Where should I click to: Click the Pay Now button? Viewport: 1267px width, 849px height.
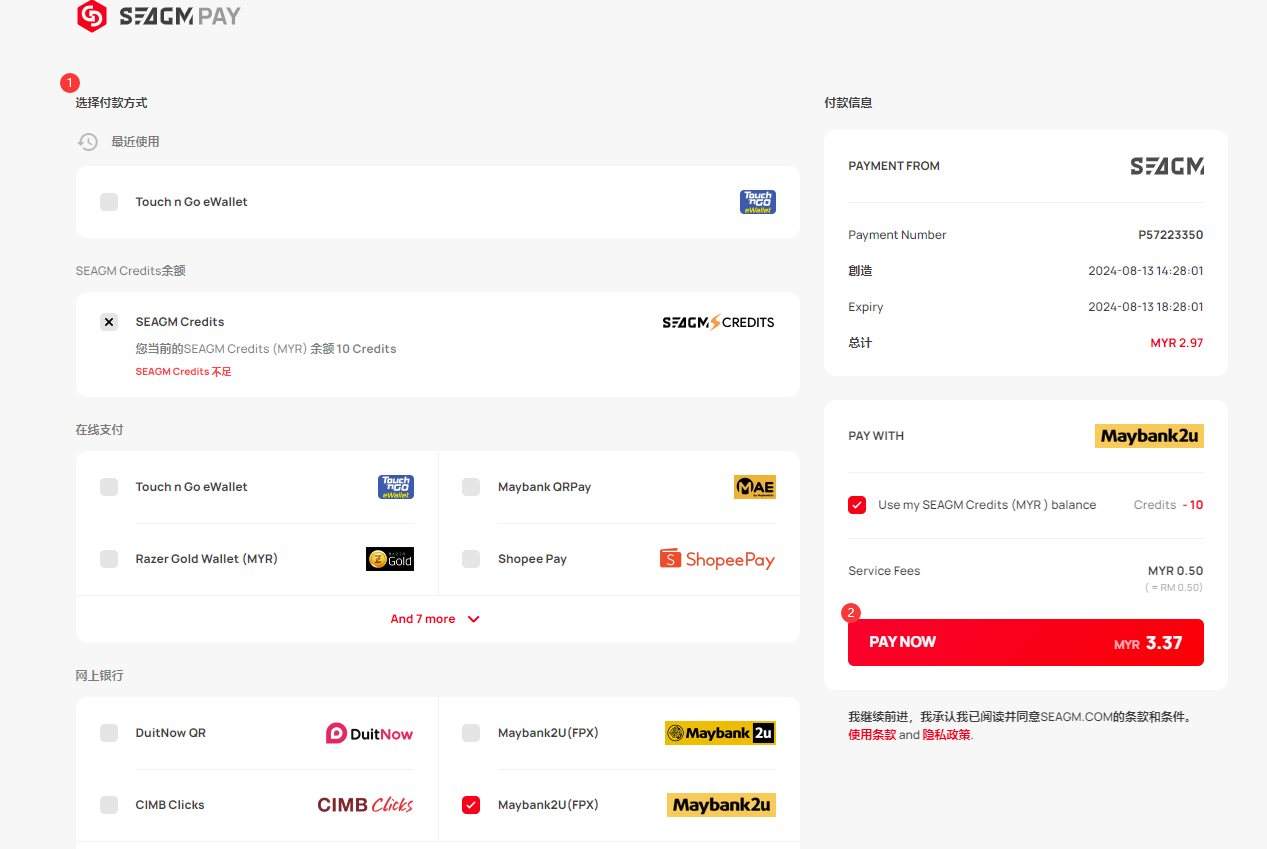tap(1025, 642)
